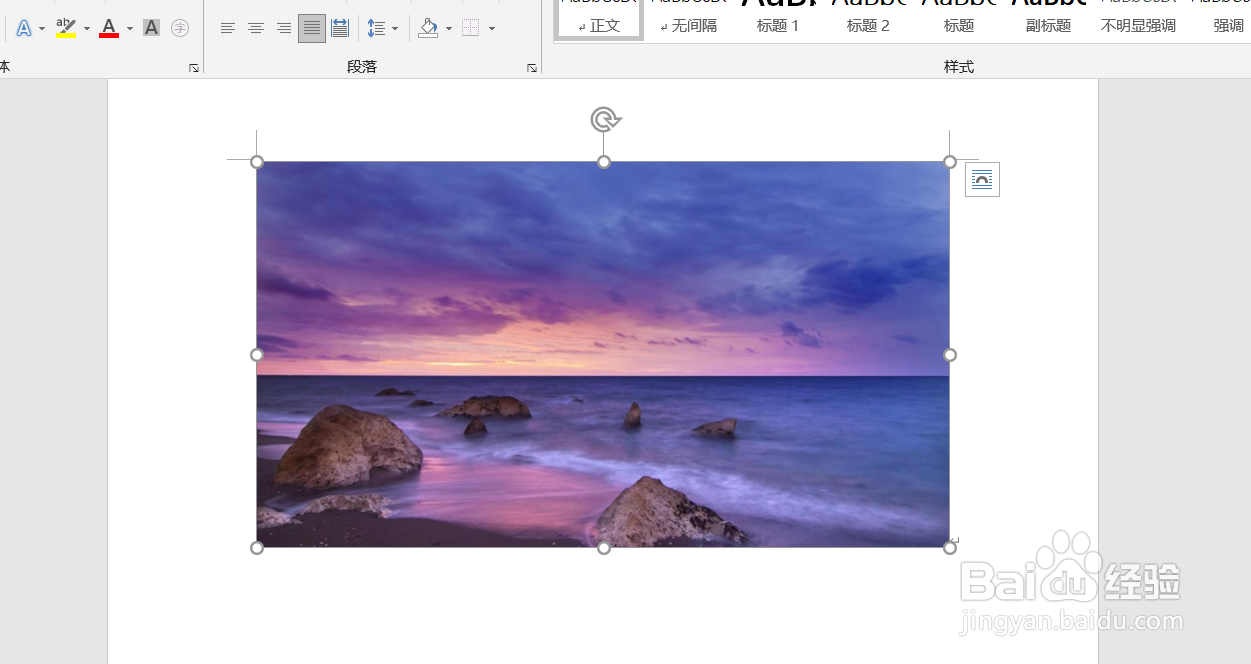Apply distributed alignment
The image size is (1251, 664).
click(340, 28)
